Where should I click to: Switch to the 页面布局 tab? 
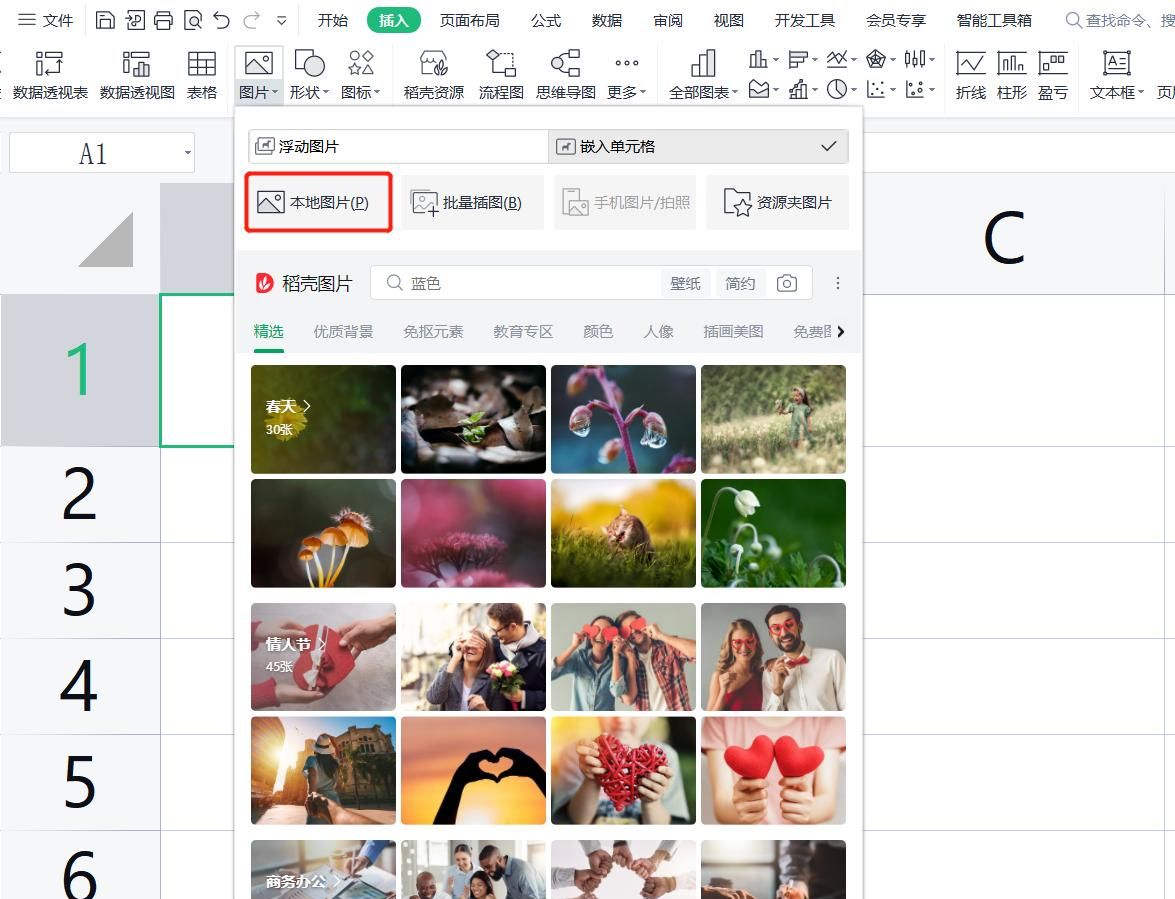(470, 20)
